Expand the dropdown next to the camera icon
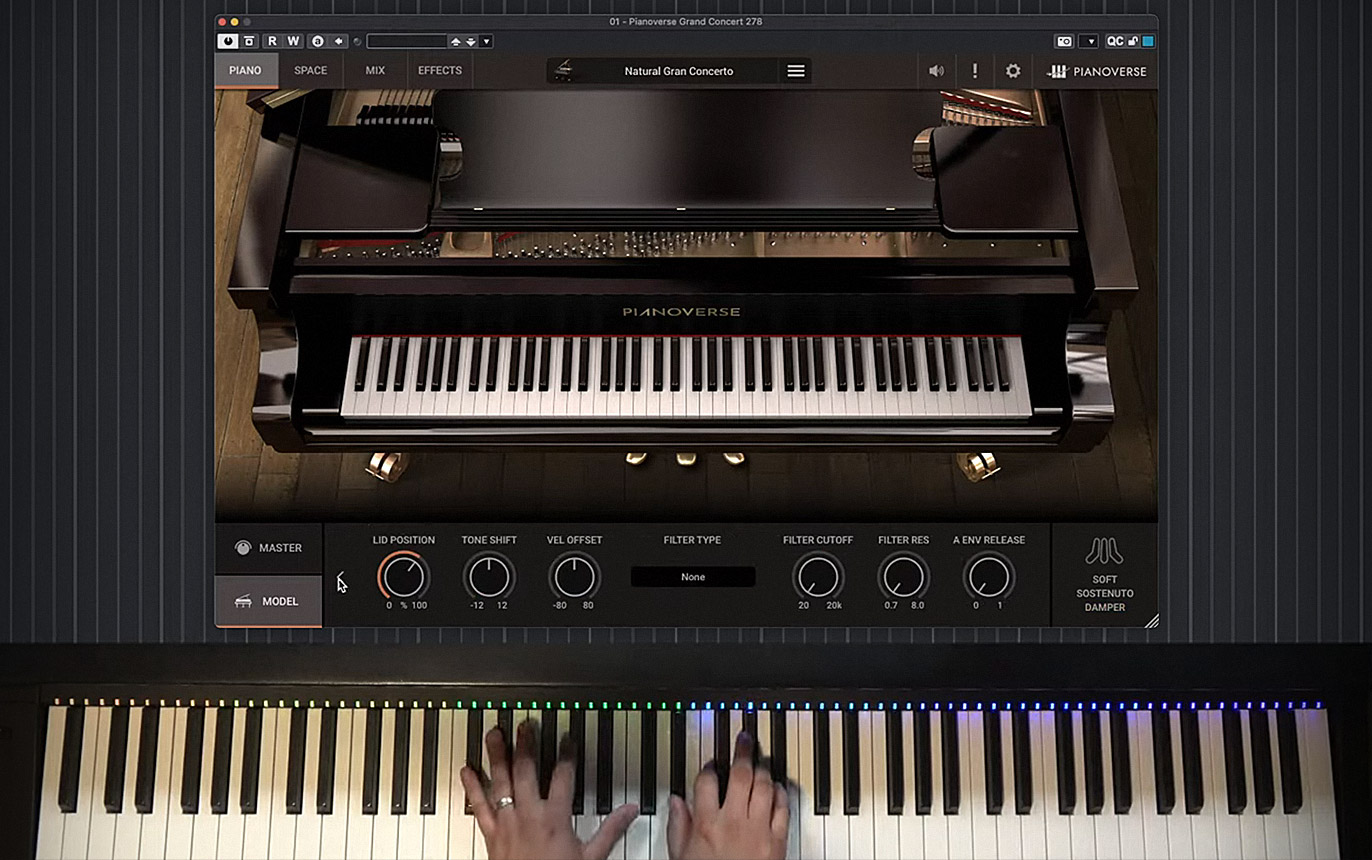 pyautogui.click(x=1089, y=41)
